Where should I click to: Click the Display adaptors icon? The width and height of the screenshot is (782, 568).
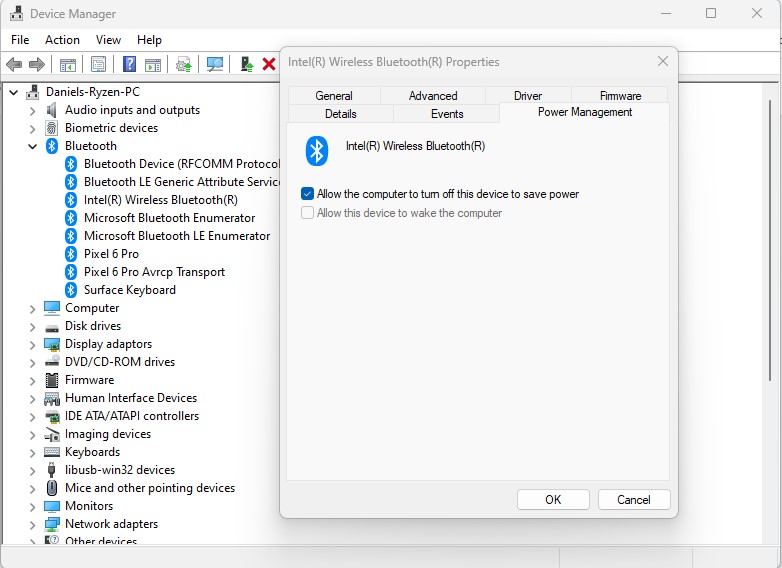(x=52, y=345)
